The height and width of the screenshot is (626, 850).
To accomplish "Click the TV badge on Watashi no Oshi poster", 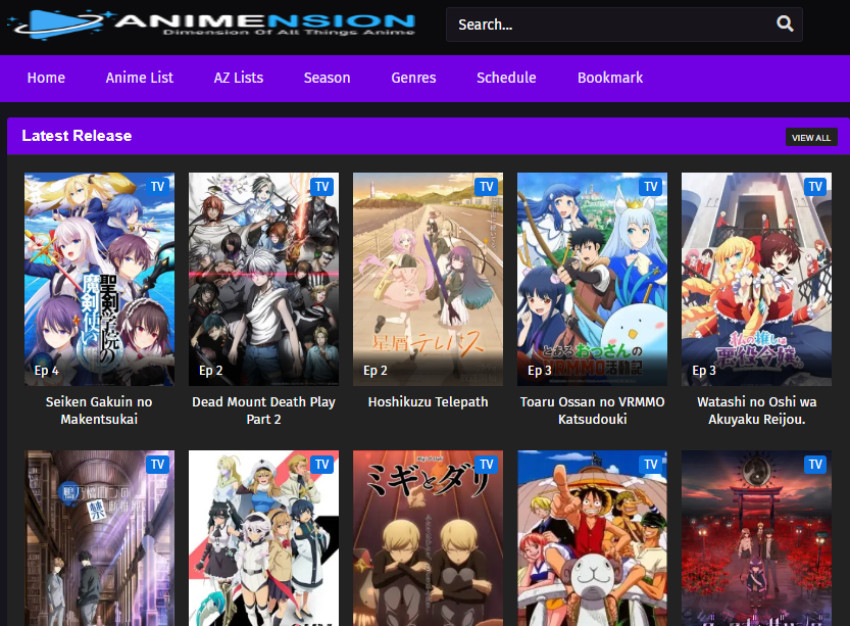I will (x=814, y=186).
